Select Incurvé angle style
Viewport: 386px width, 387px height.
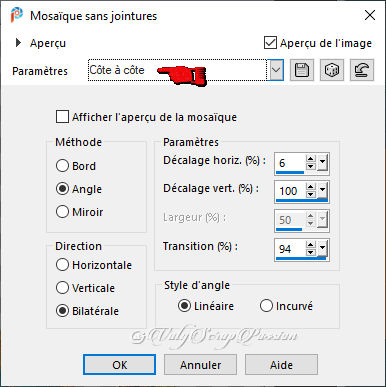(x=266, y=306)
